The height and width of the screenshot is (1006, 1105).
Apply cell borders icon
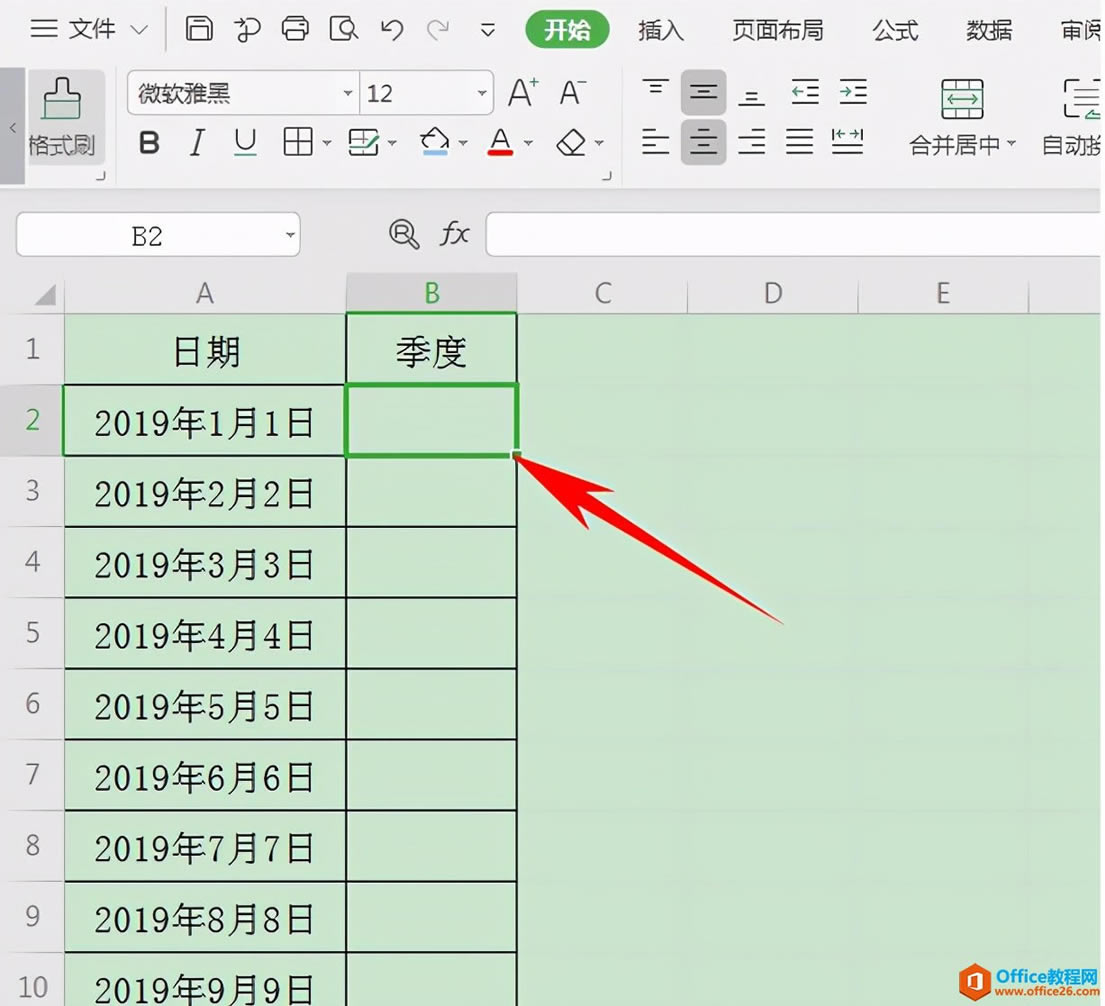point(298,142)
